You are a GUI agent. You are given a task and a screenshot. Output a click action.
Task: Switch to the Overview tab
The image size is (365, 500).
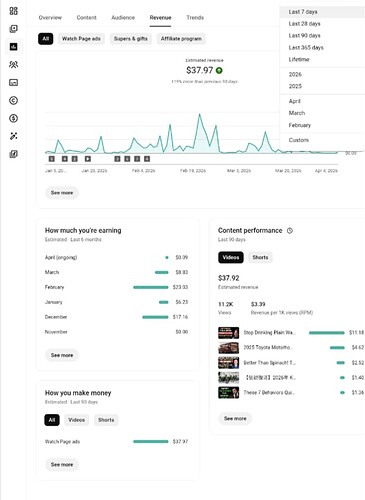point(50,18)
